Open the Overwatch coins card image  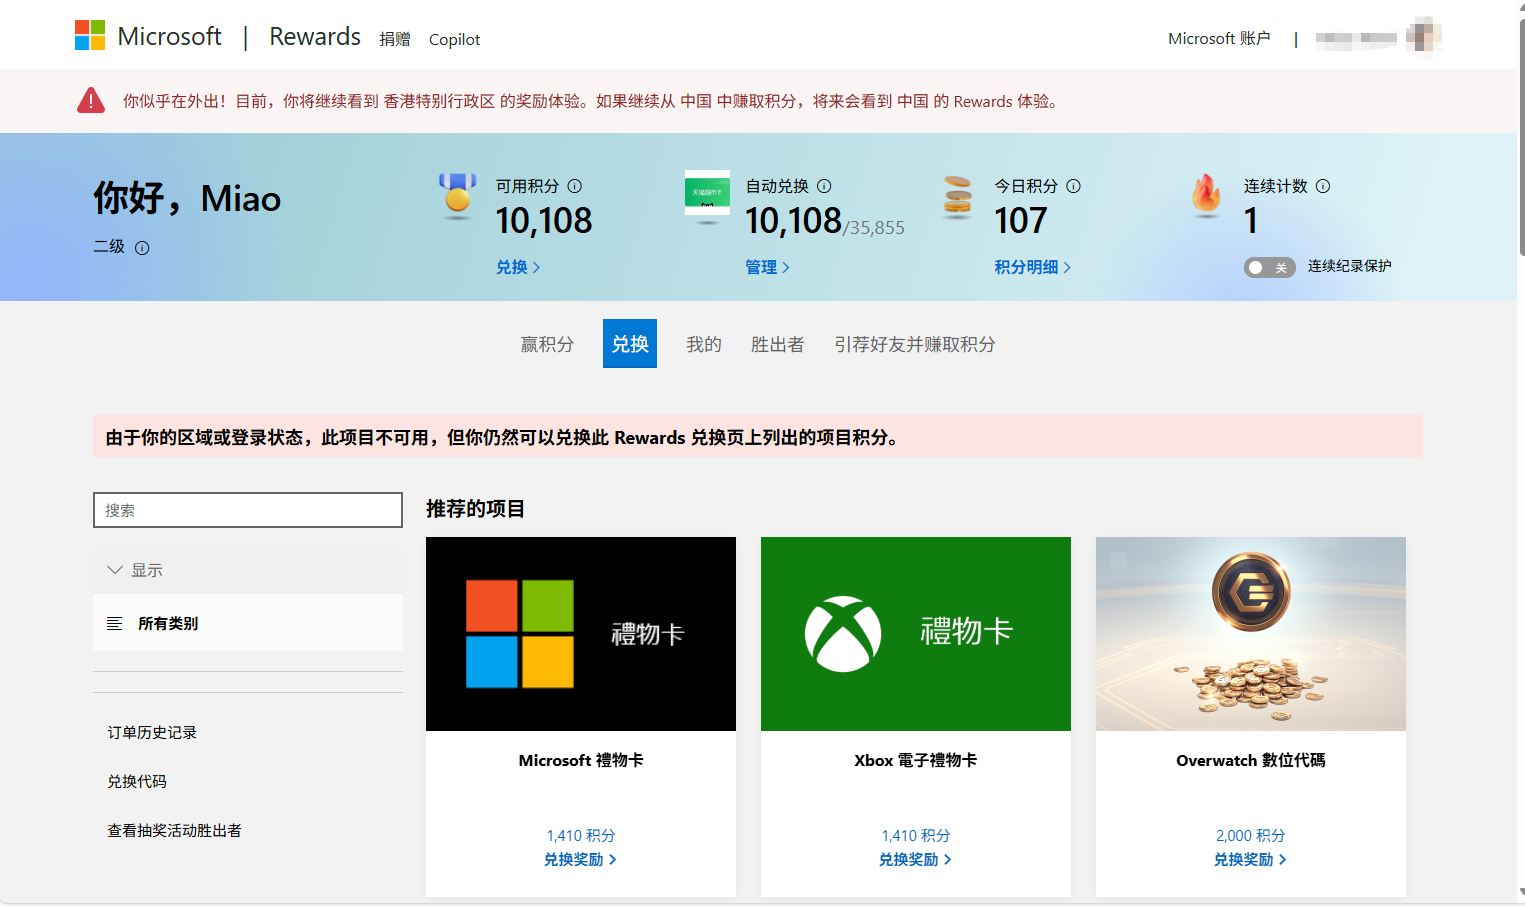[x=1251, y=634]
